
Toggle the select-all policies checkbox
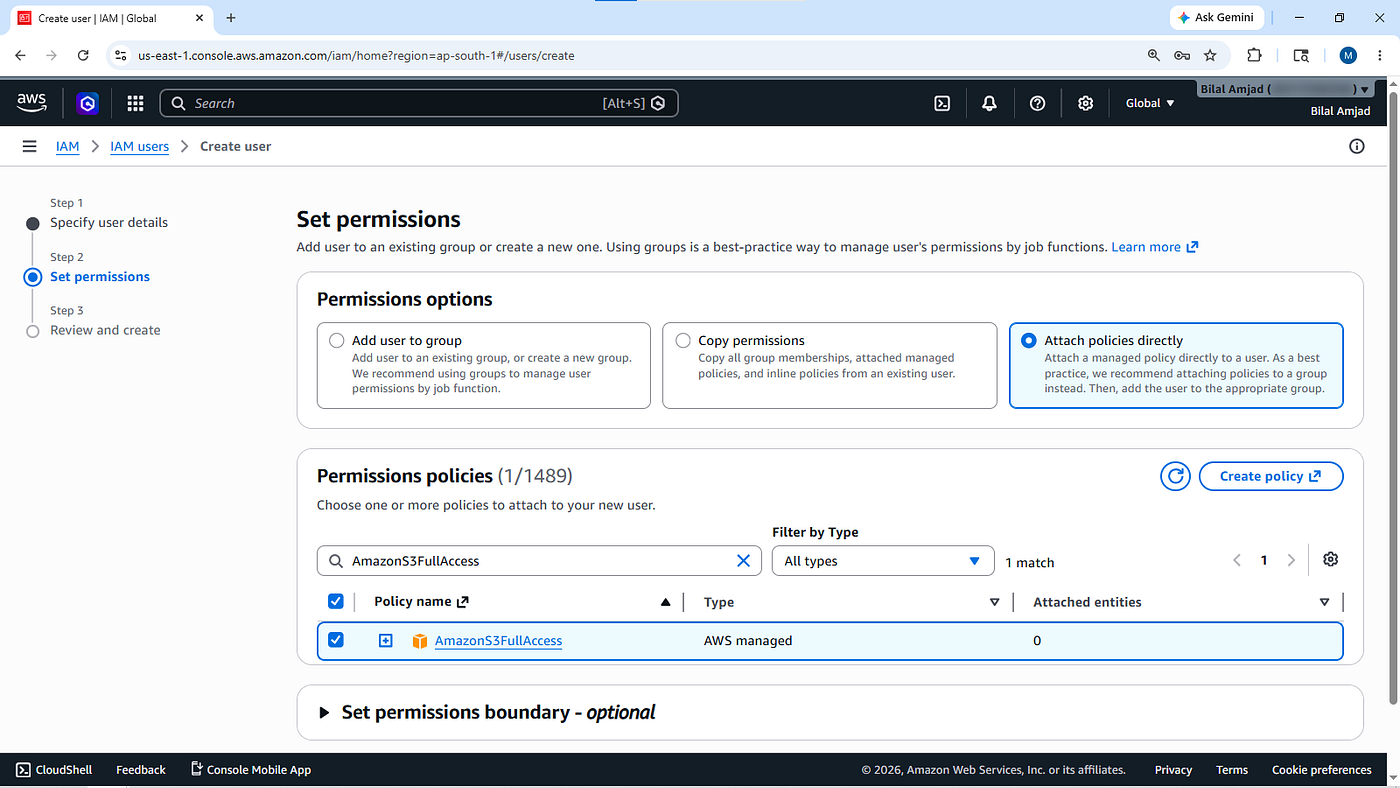coord(336,601)
